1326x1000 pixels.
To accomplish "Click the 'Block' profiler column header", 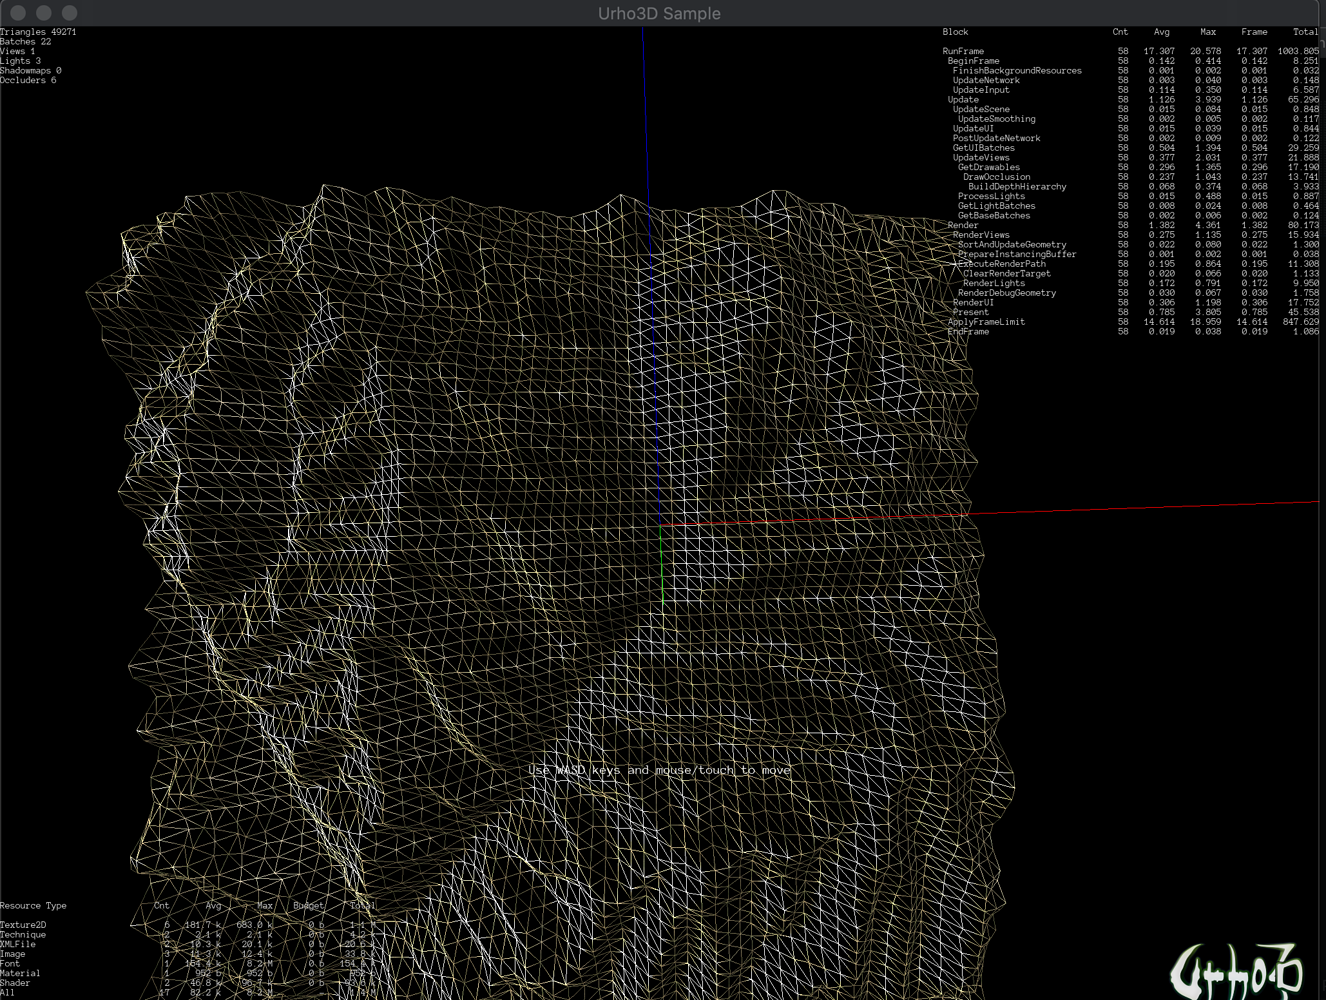I will pos(955,32).
